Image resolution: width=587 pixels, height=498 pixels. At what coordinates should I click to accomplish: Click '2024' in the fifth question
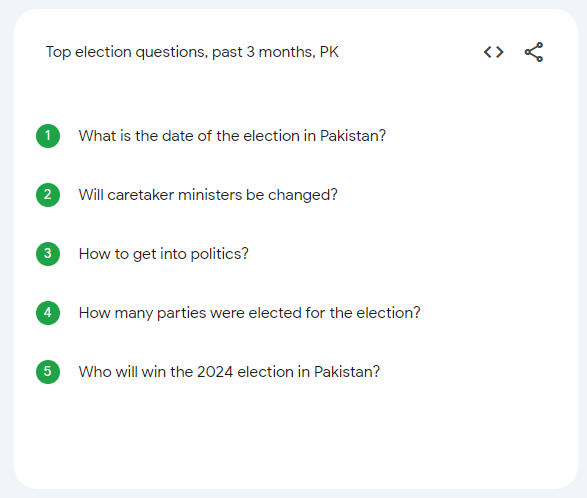click(x=215, y=372)
